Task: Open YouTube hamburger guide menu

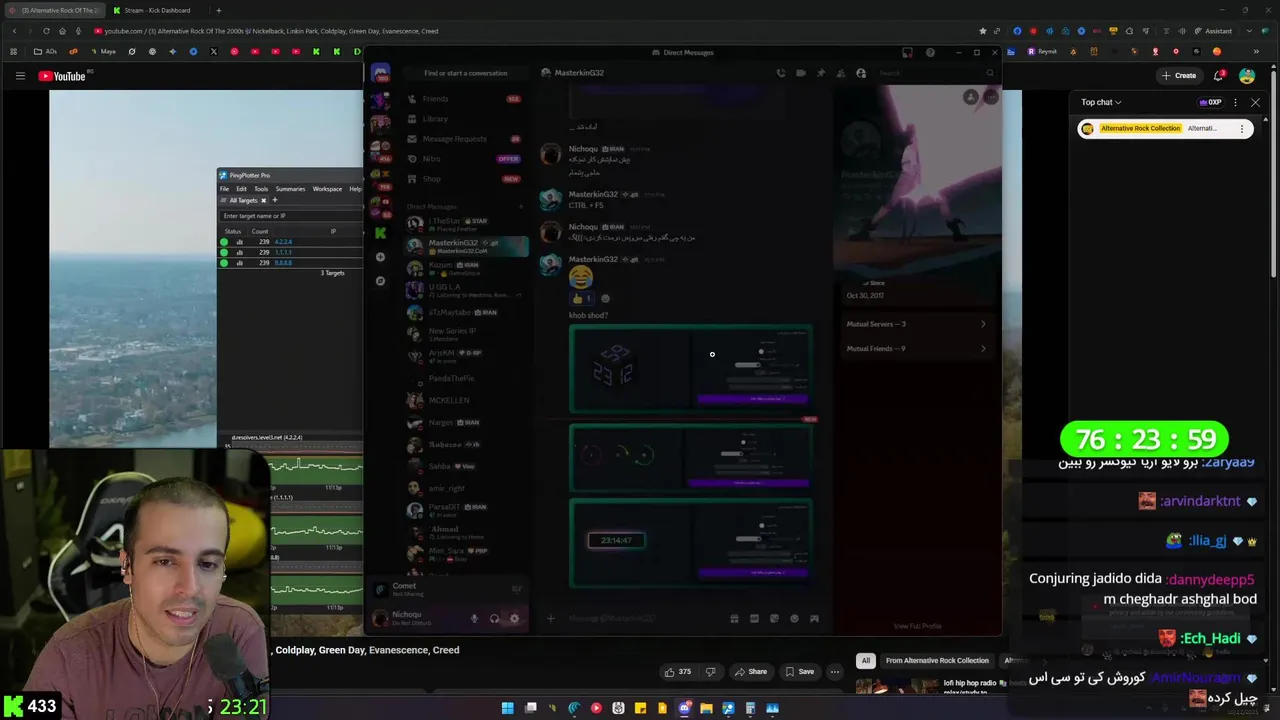Action: [x=20, y=76]
